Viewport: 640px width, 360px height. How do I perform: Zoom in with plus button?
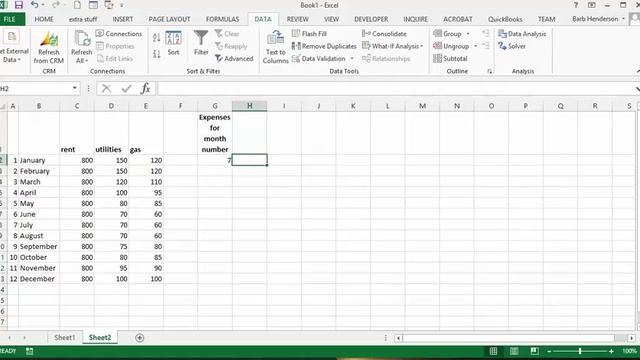click(x=611, y=351)
